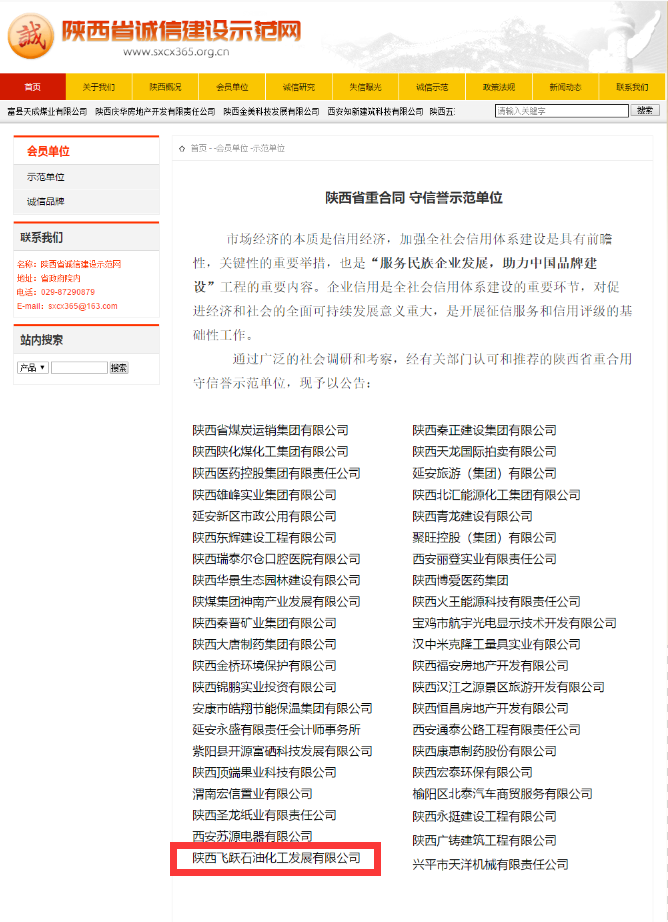Screen dimensions: 668x922
Task: Open the 关于我们 navigation item
Action: tap(99, 87)
